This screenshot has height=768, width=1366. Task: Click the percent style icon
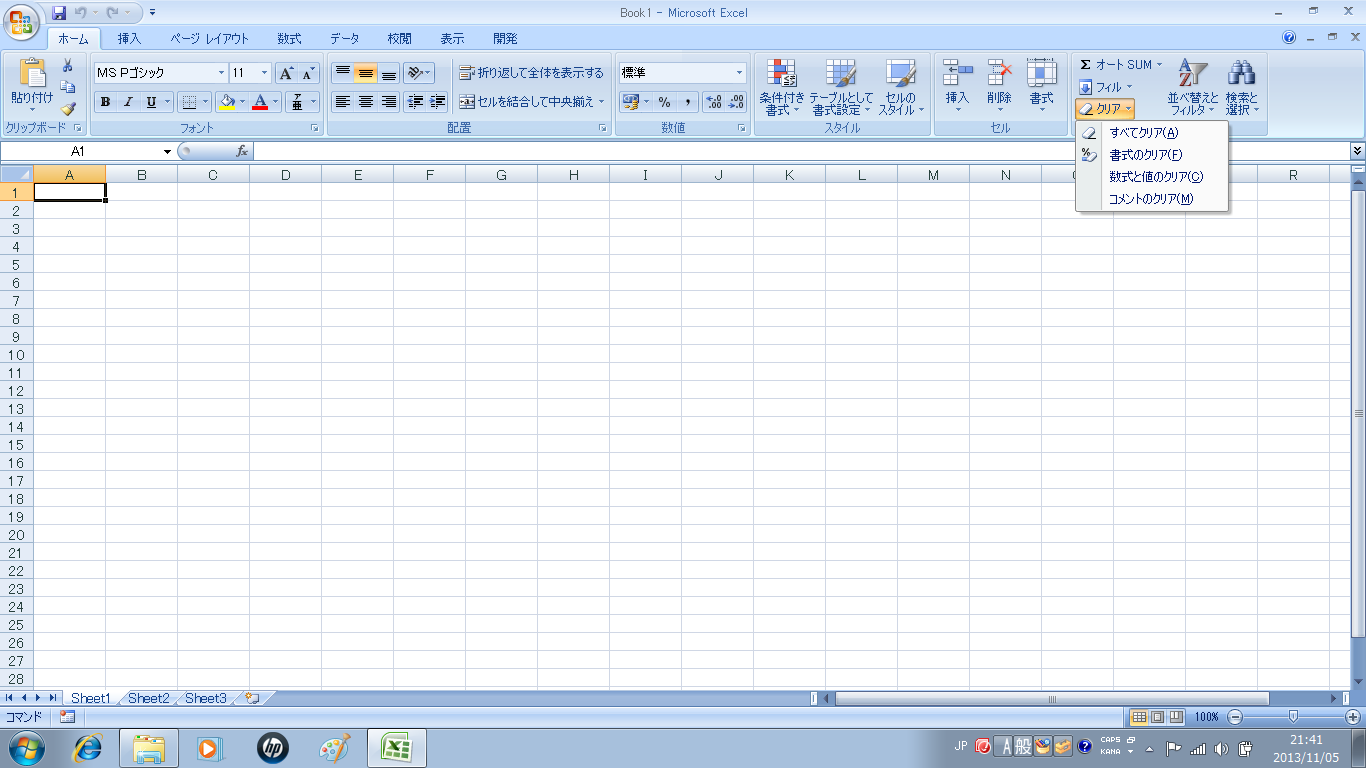[x=664, y=102]
